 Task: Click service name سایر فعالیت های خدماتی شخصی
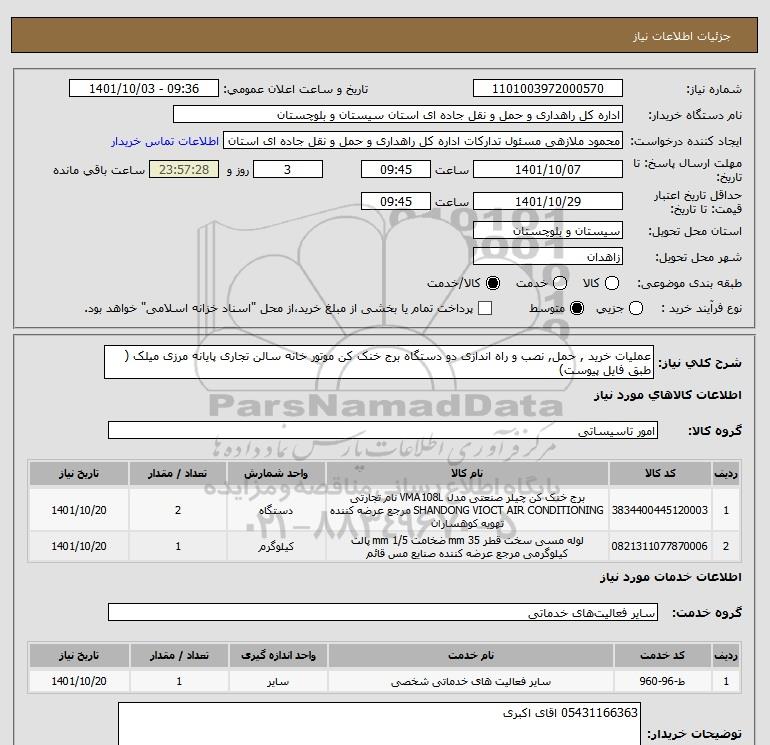pyautogui.click(x=470, y=682)
